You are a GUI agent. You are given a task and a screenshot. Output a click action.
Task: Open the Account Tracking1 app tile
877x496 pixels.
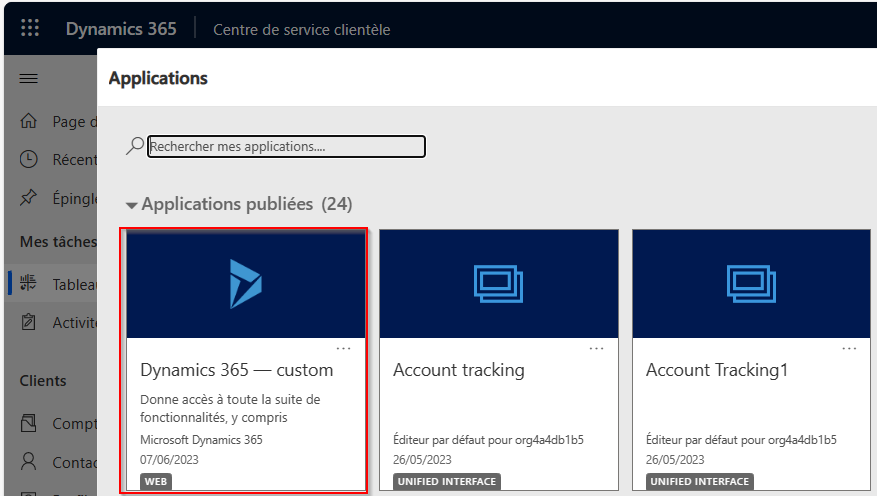751,360
